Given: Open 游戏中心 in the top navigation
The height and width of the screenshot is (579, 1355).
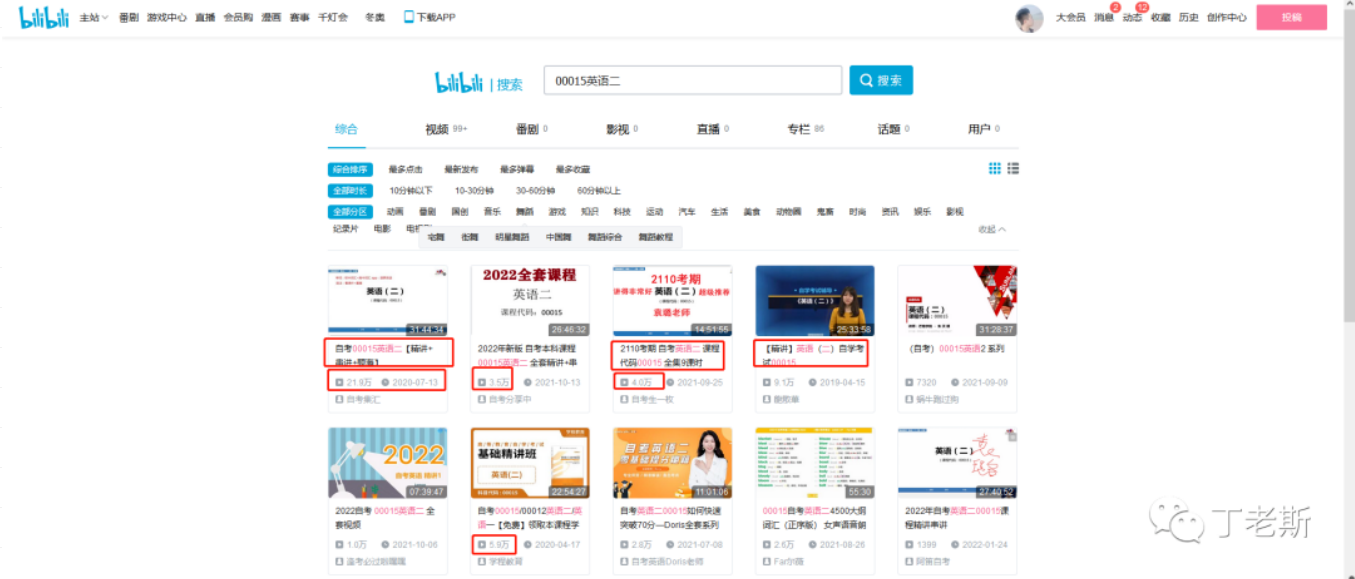Looking at the screenshot, I should pos(166,18).
